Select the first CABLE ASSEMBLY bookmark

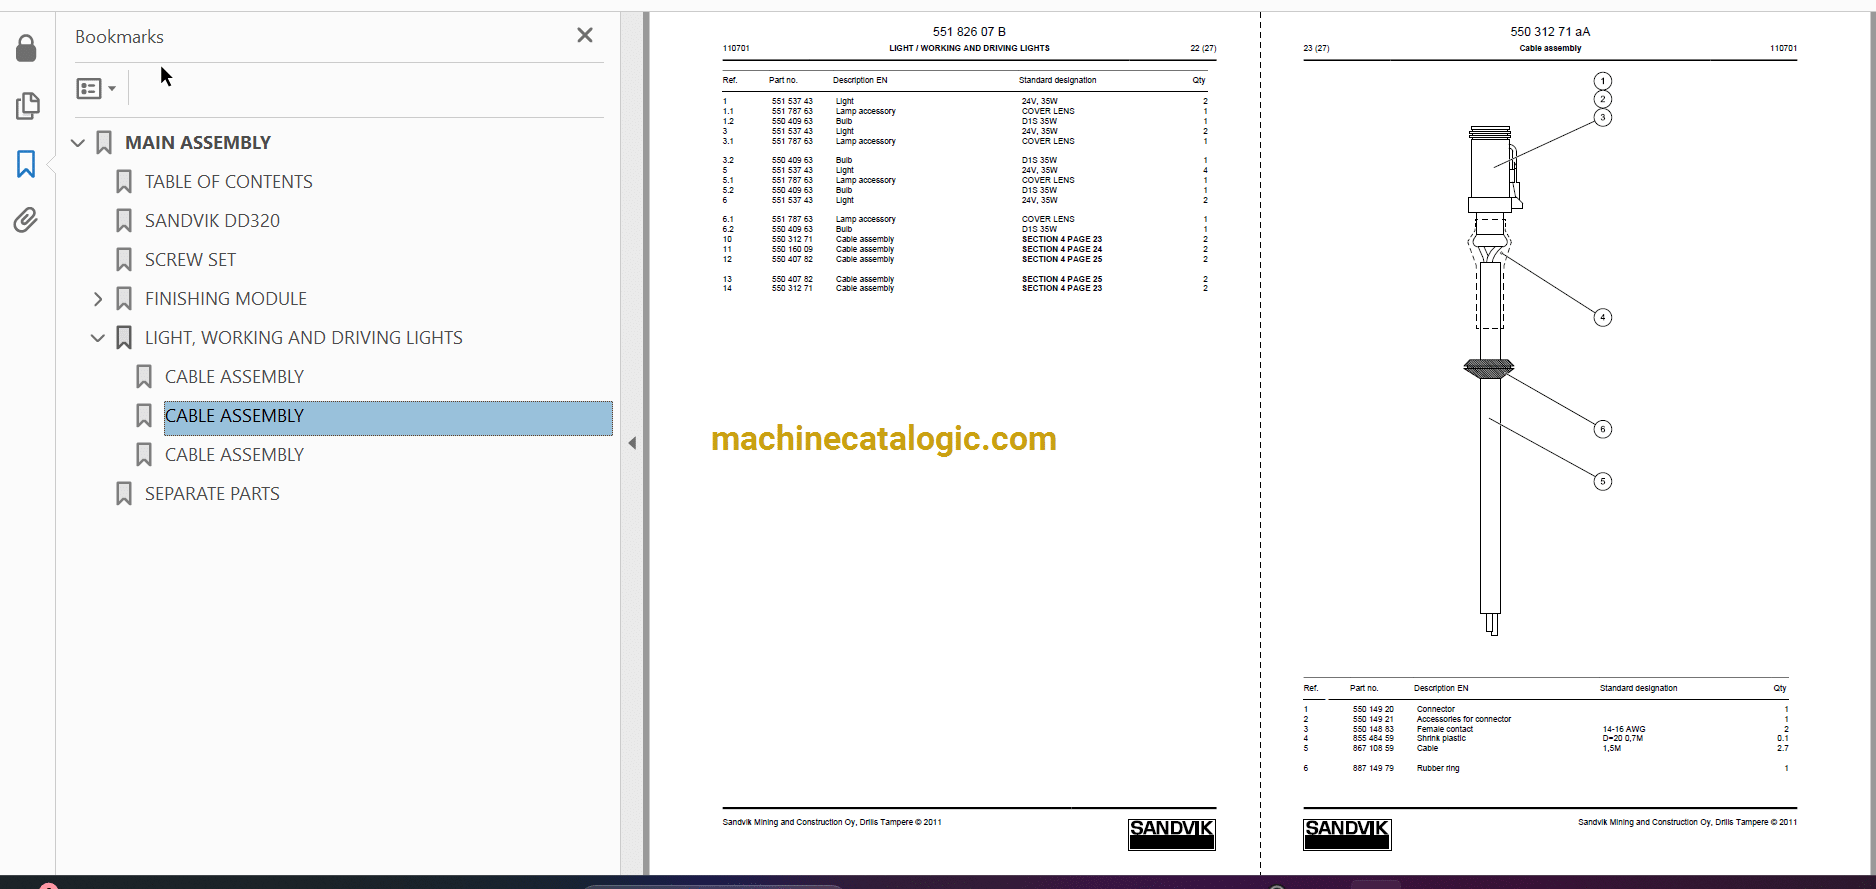[234, 377]
